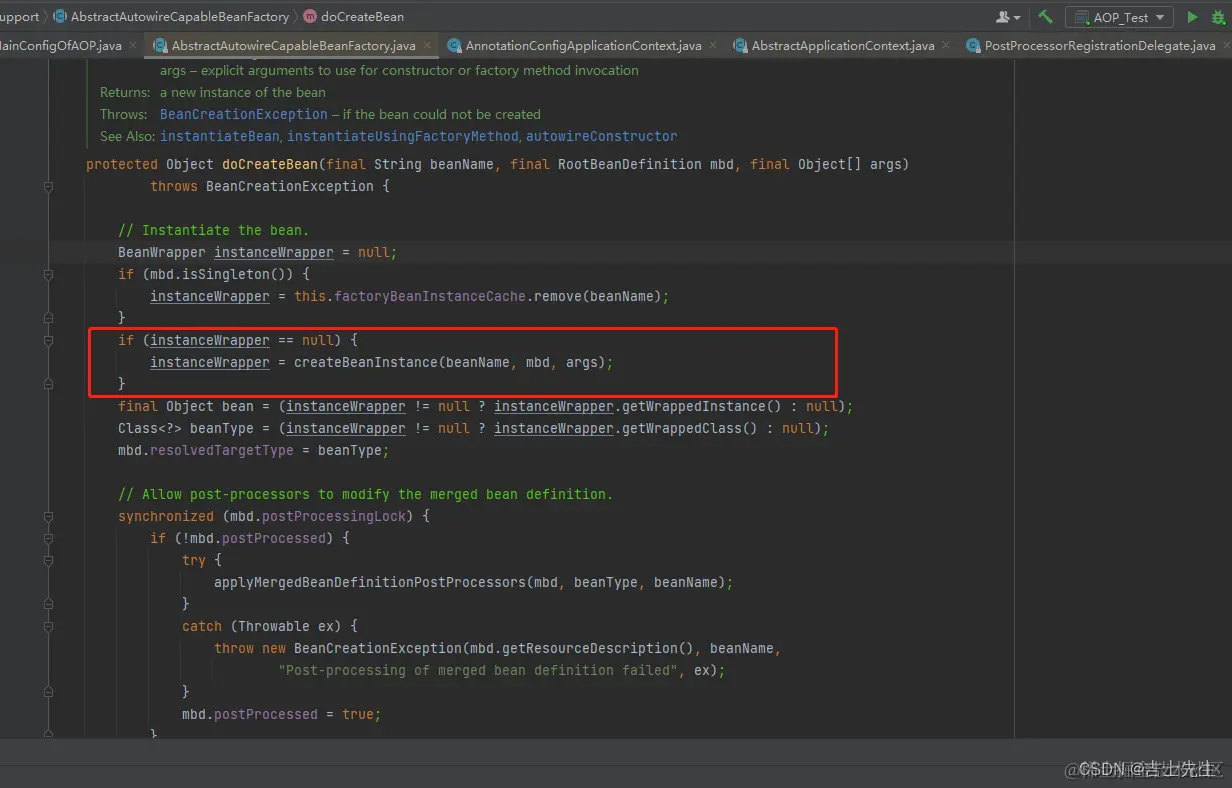This screenshot has width=1232, height=788.
Task: Collapse the 'if (mbd.isSingleton())' block
Action: tap(48, 274)
